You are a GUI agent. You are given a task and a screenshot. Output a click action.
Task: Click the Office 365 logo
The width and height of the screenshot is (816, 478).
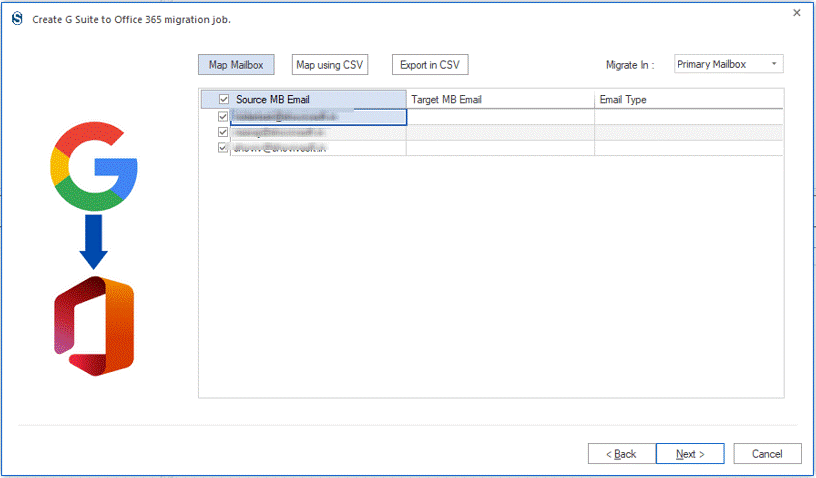94,326
